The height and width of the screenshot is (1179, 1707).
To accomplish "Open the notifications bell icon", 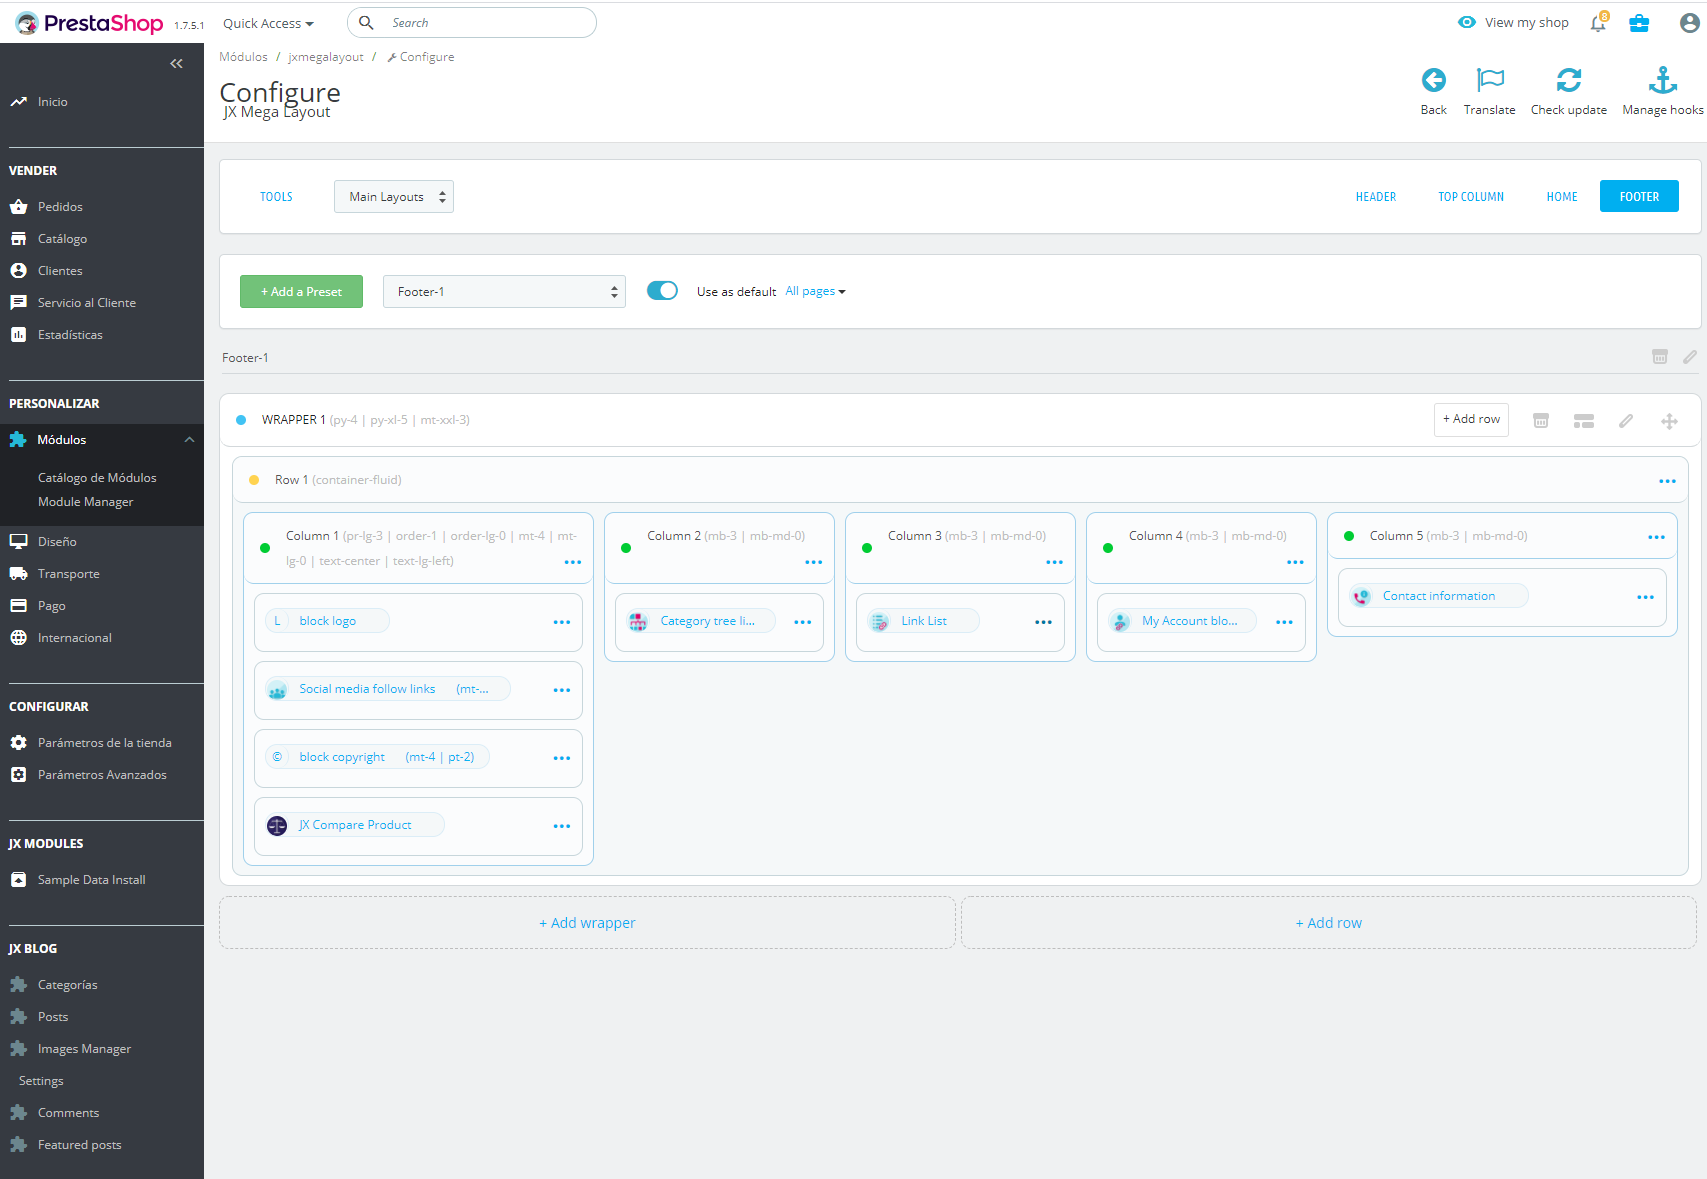I will [1598, 23].
